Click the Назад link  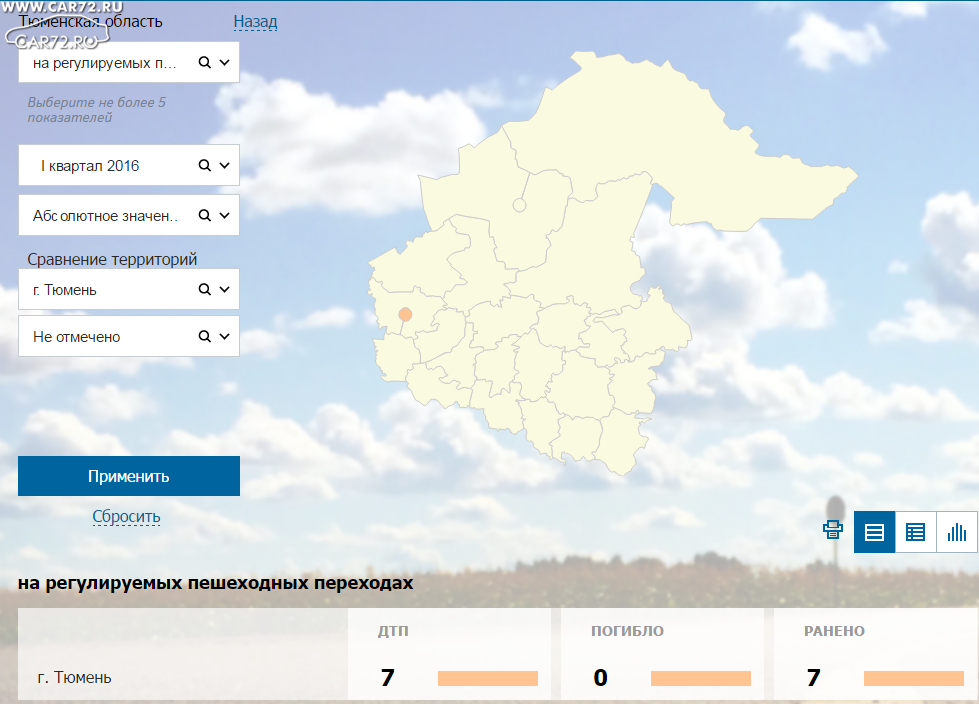click(255, 21)
